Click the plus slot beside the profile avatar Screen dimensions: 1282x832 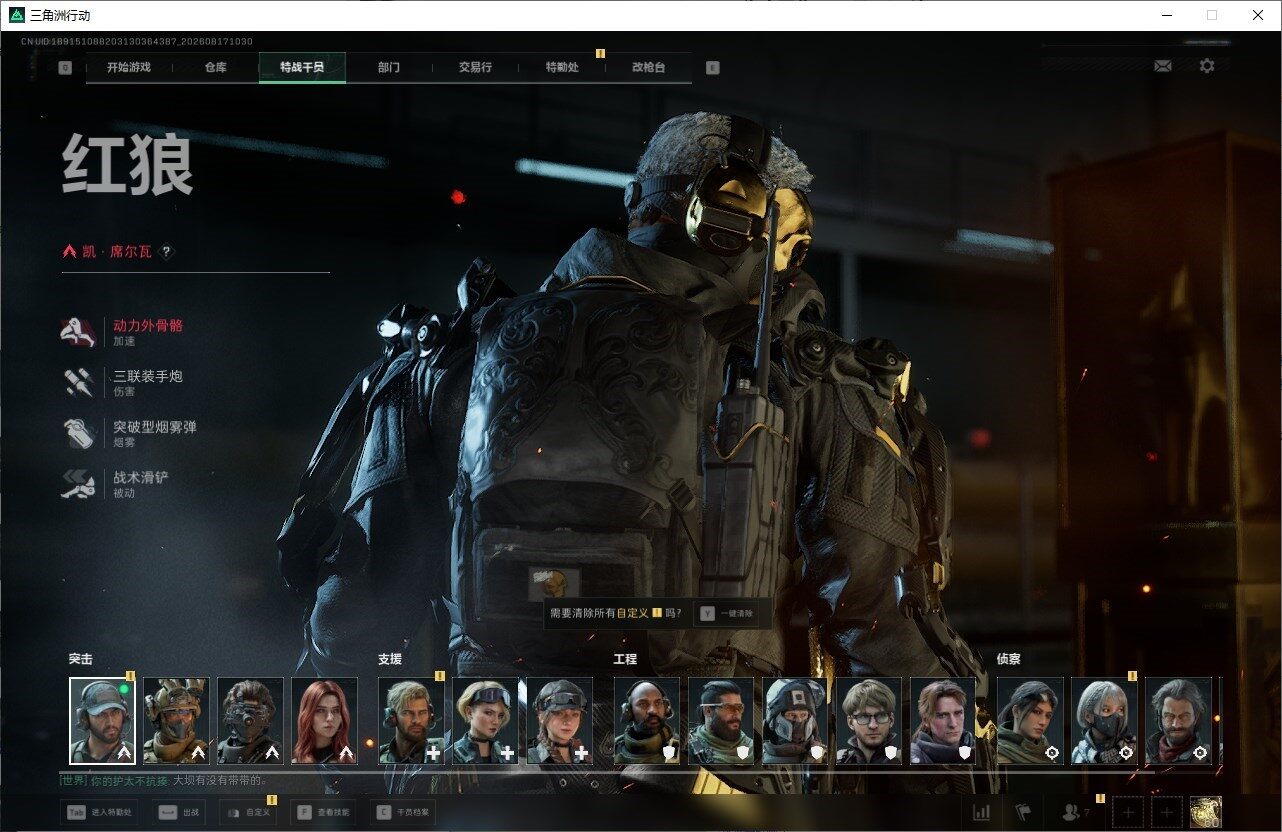point(1167,813)
